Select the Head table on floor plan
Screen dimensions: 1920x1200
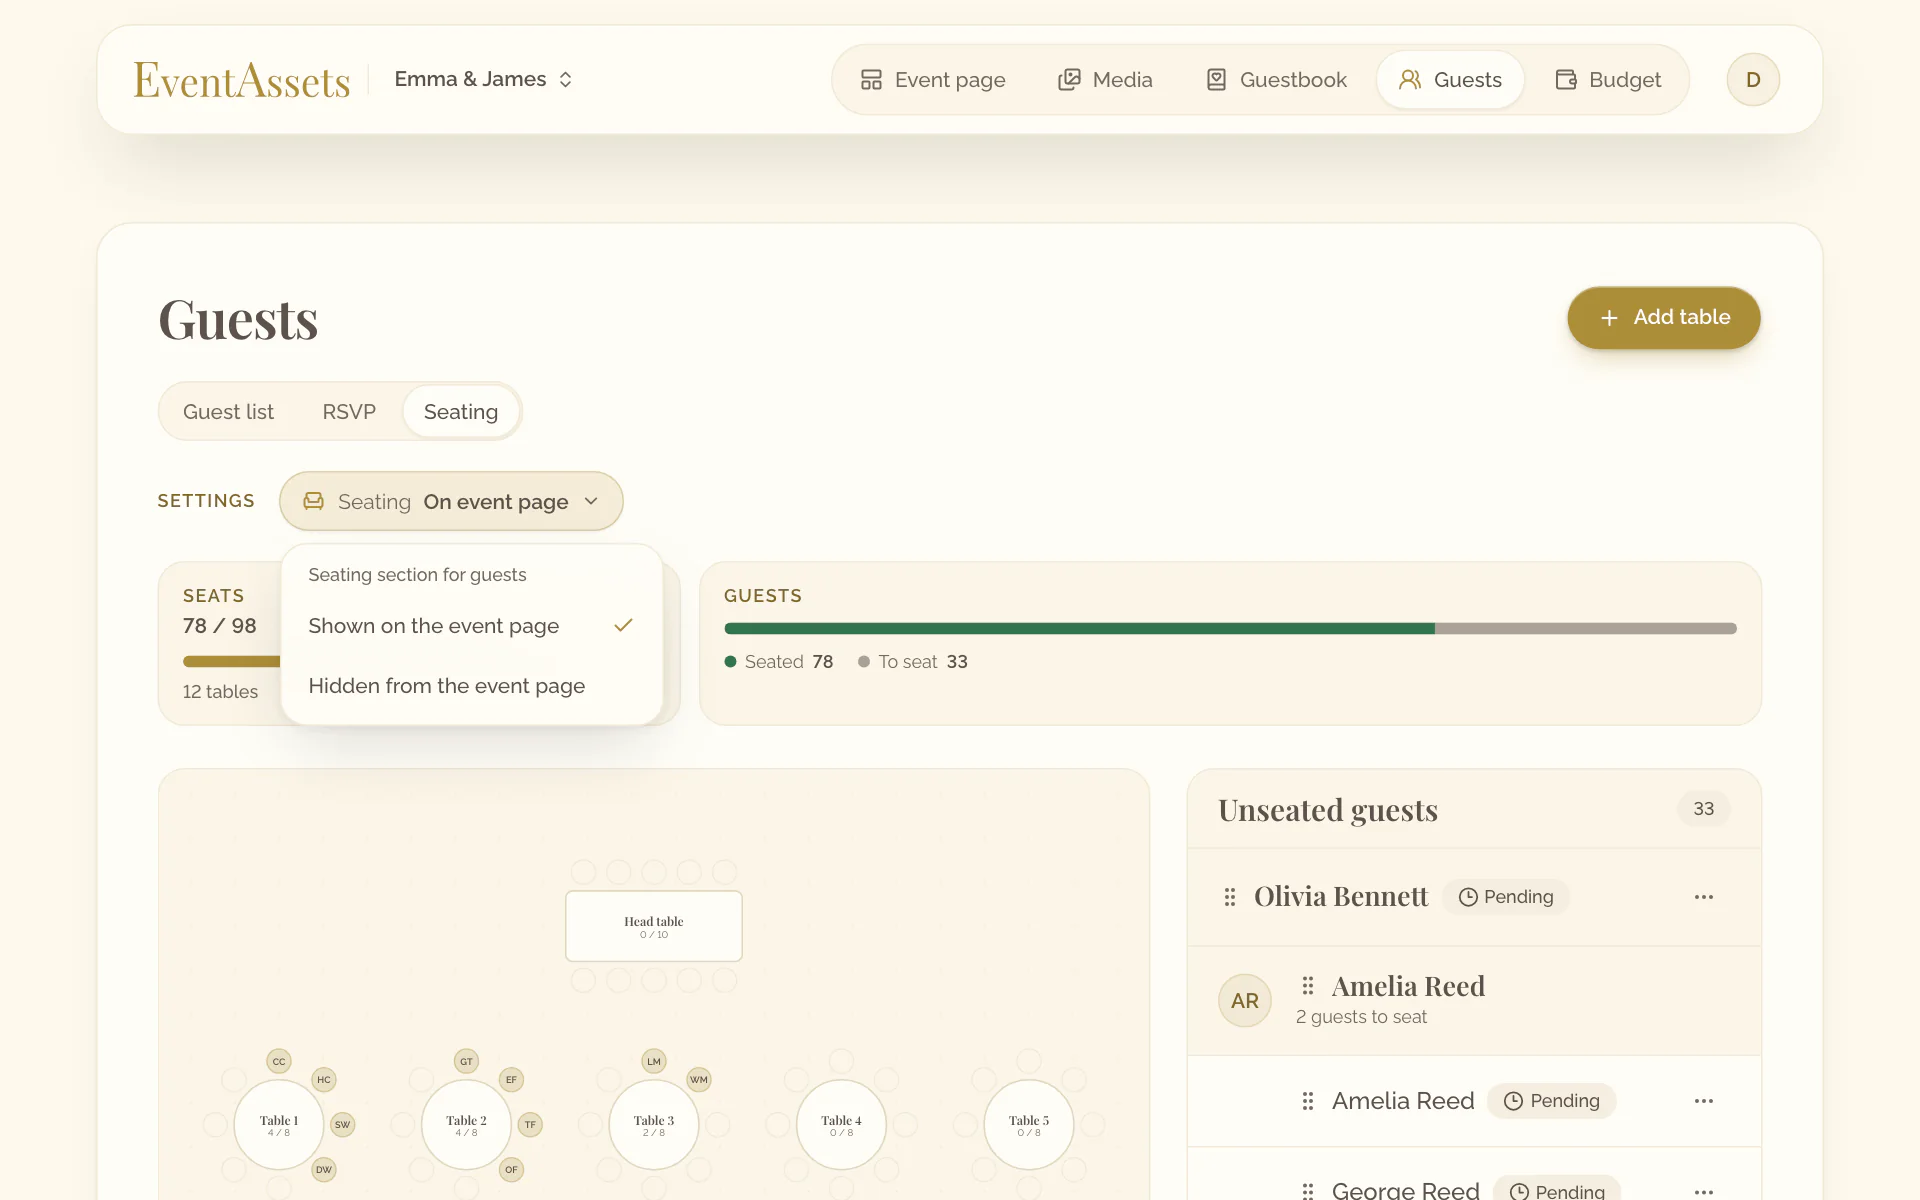(654, 926)
